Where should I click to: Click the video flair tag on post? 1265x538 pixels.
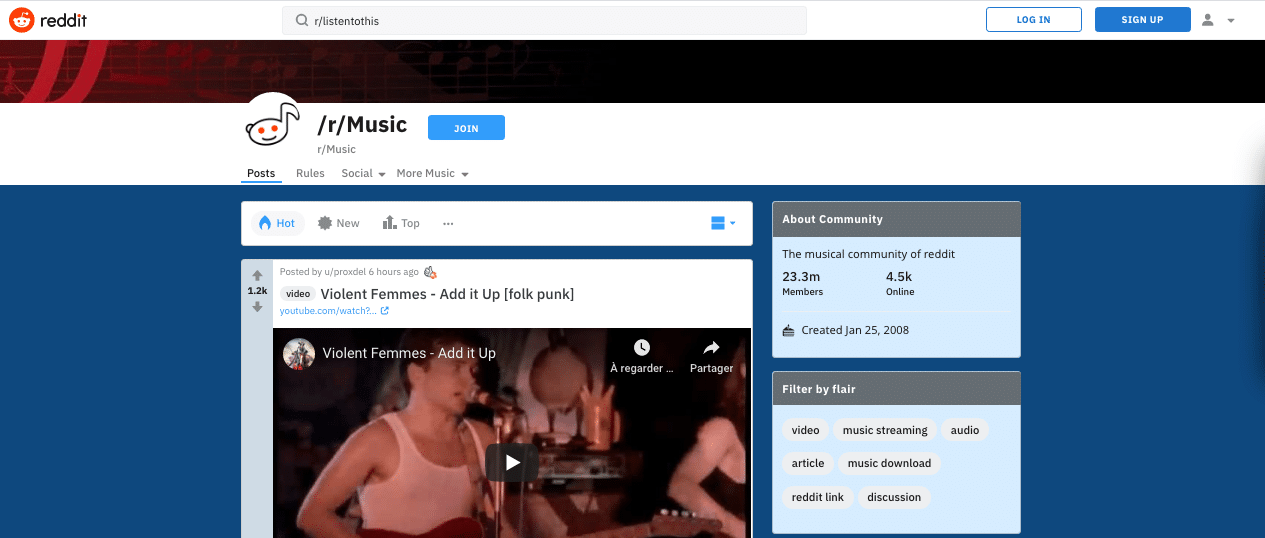click(x=298, y=294)
